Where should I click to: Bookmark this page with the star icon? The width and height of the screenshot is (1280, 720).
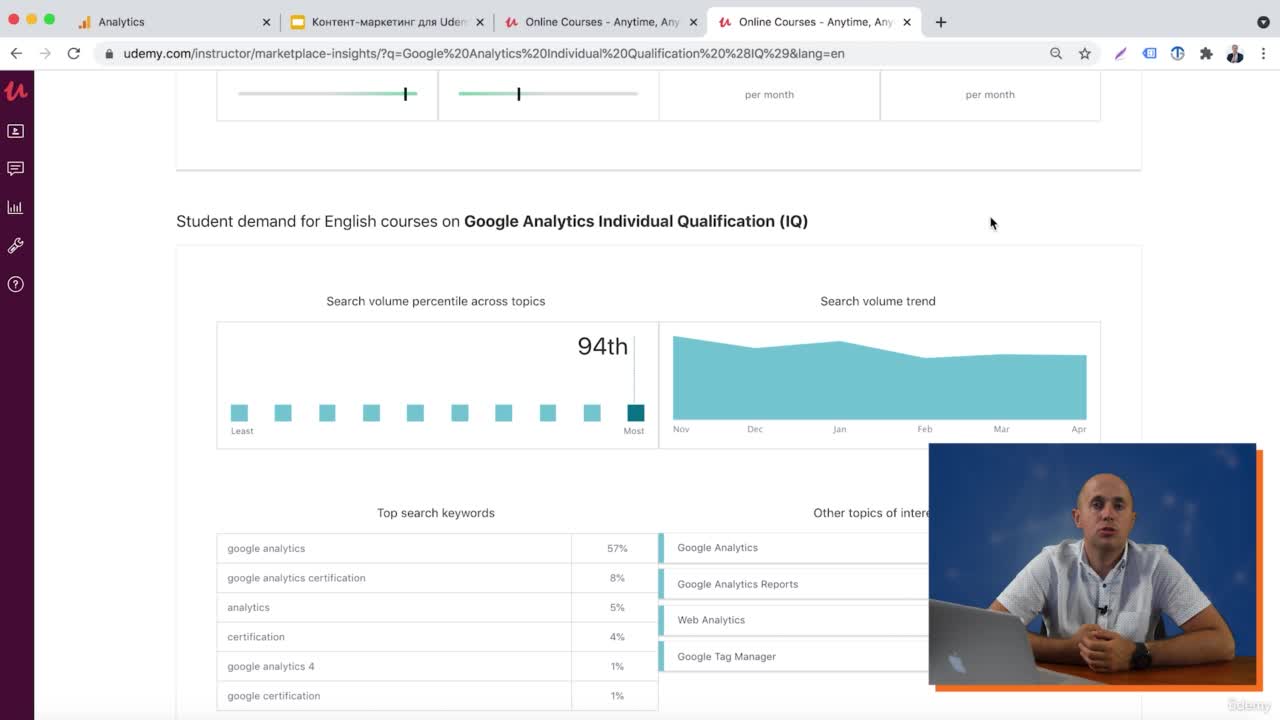(1085, 53)
